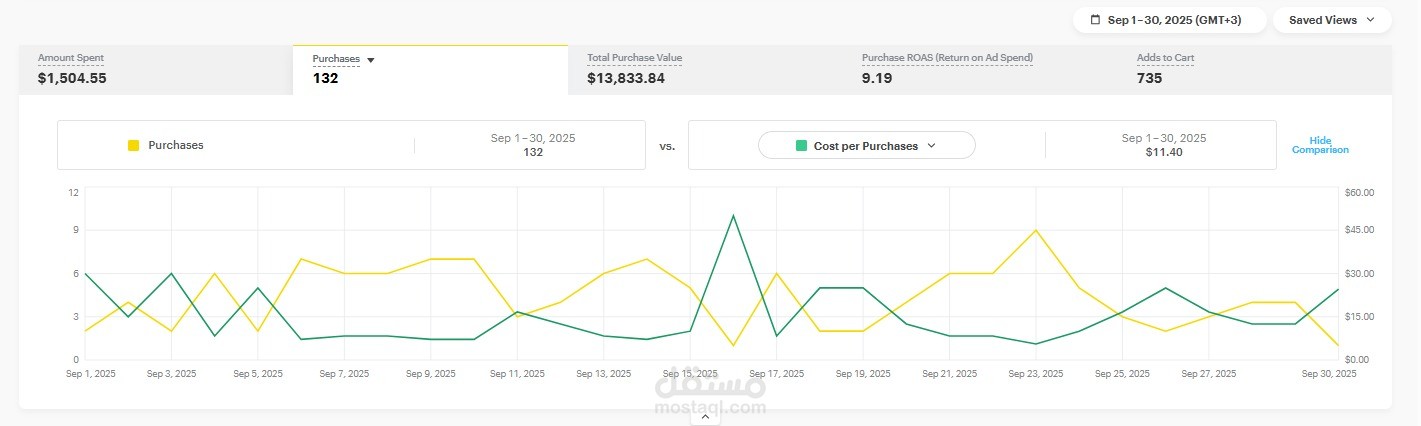Click the $11.40 cost per purchase value

point(1164,153)
